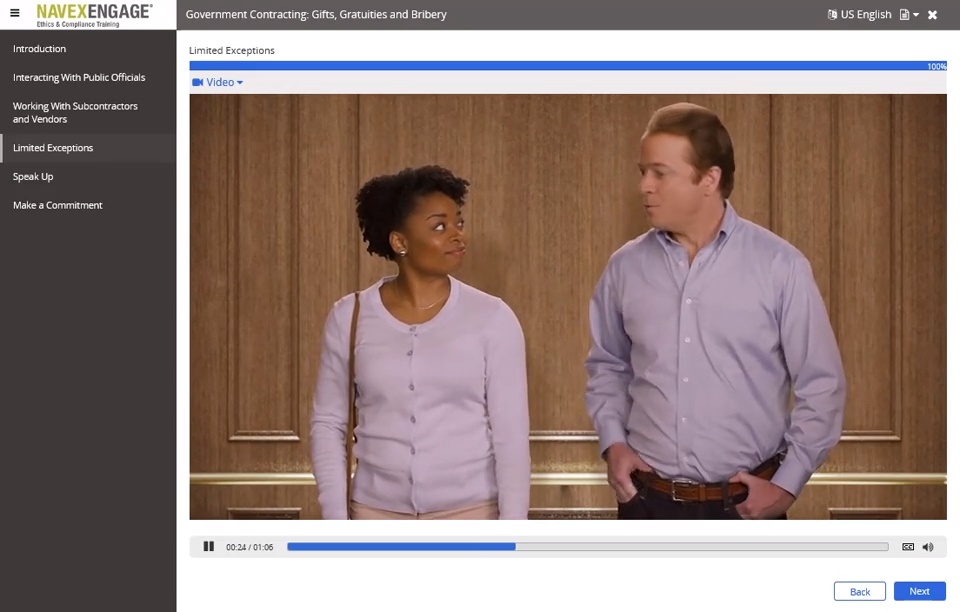Toggle closed captions on the video

point(908,547)
